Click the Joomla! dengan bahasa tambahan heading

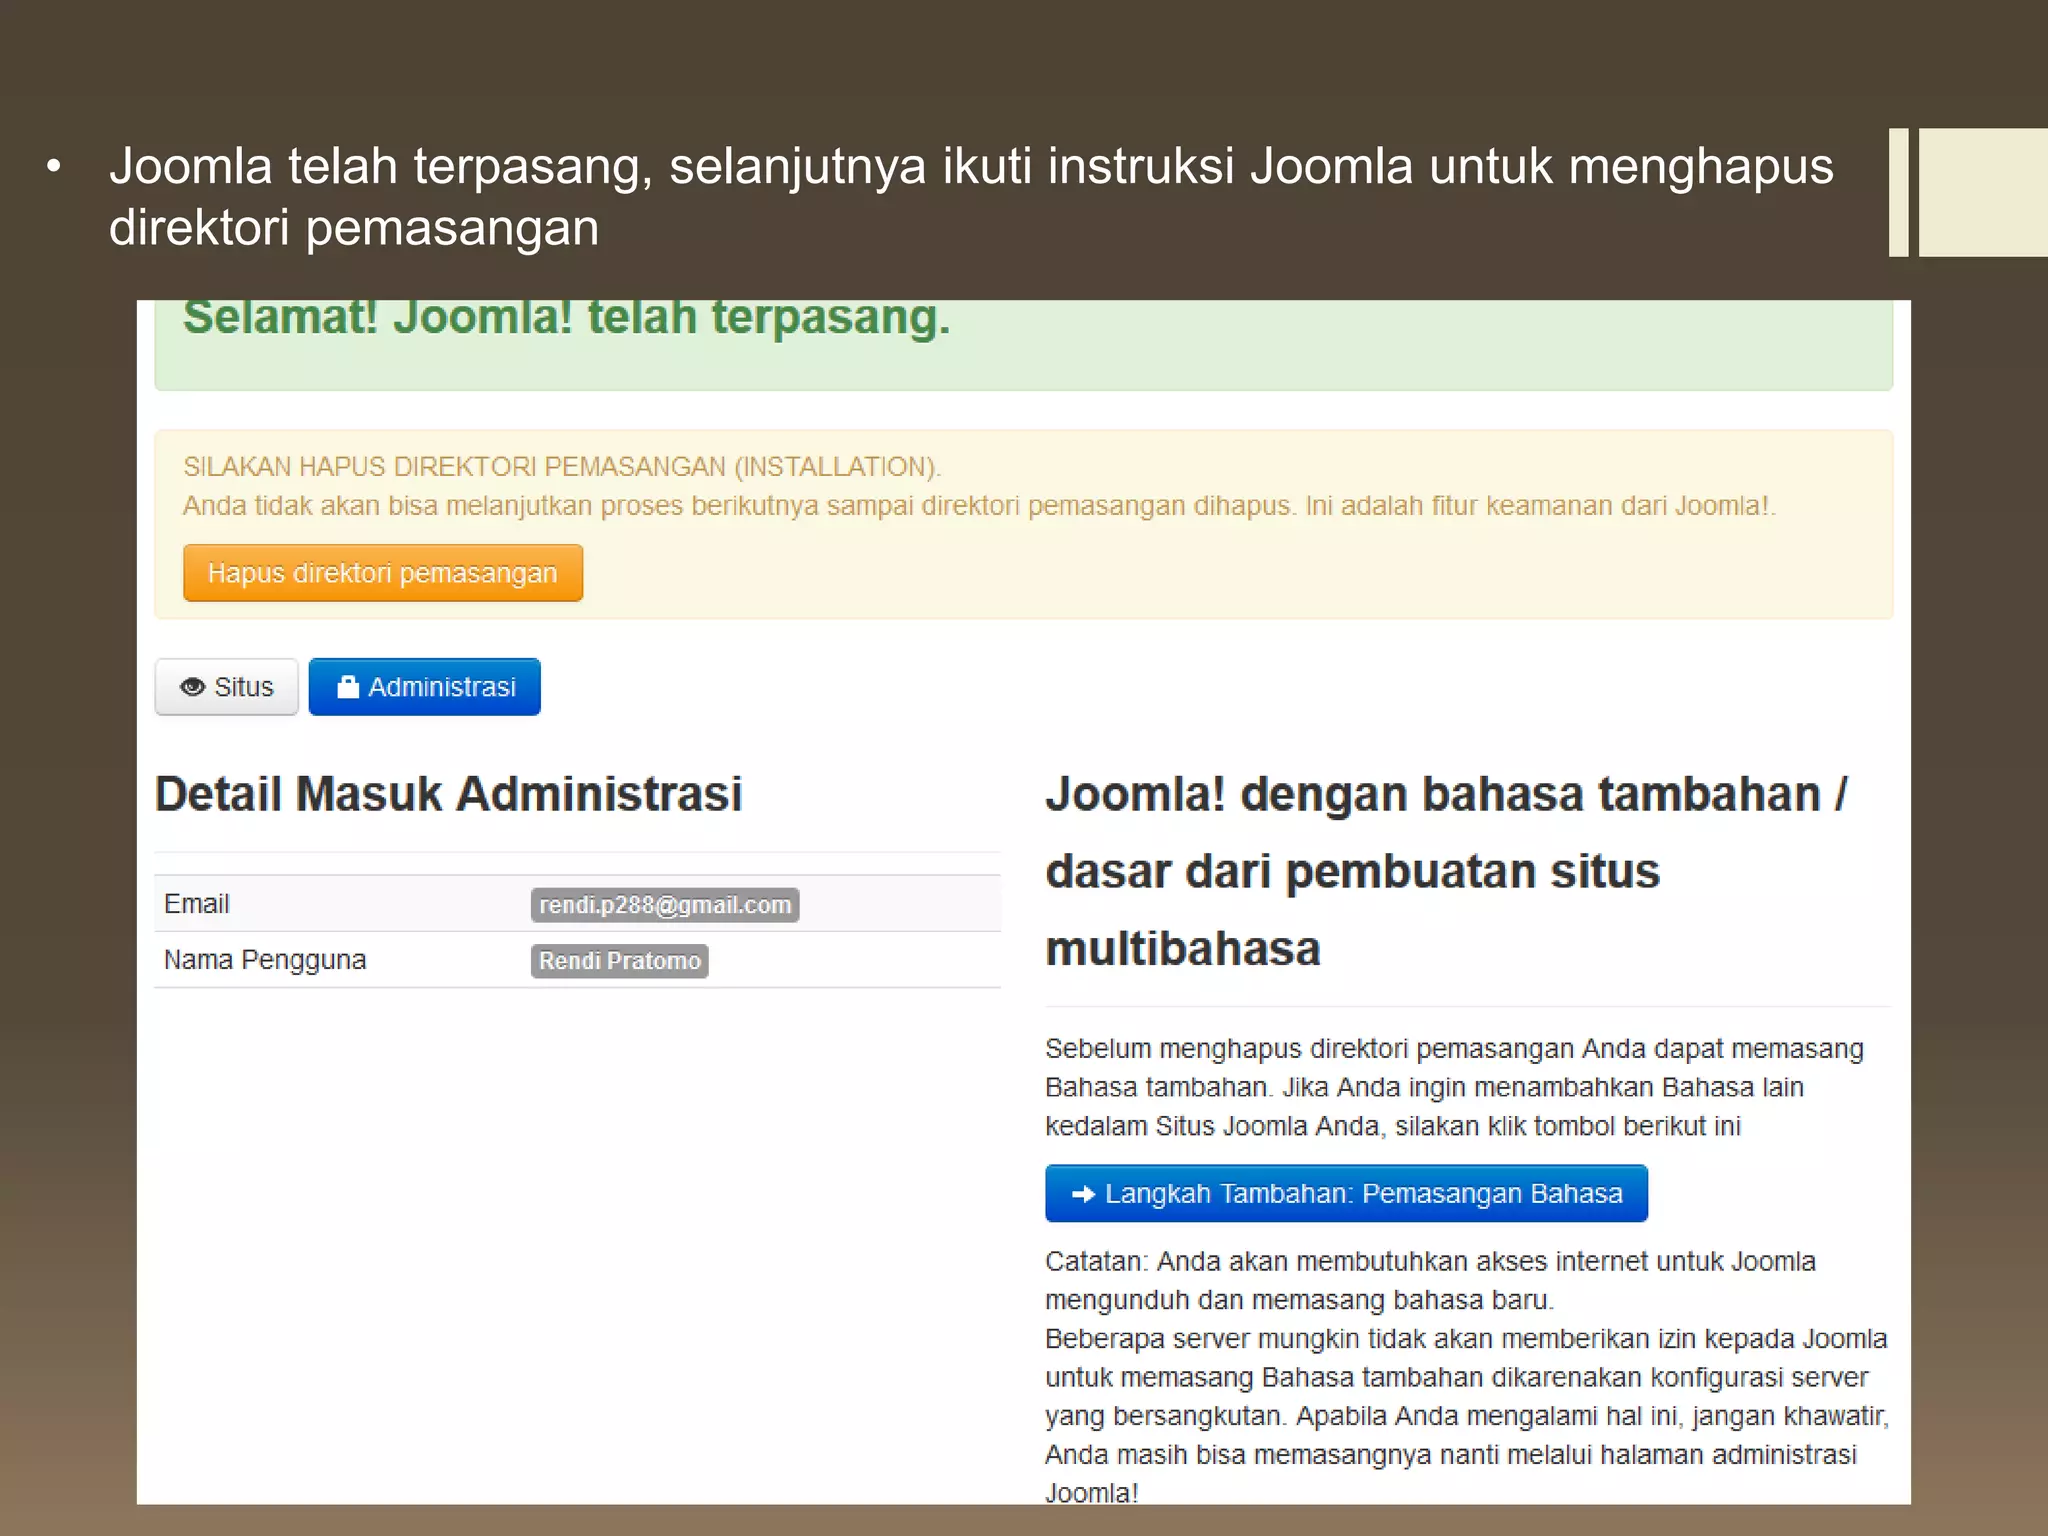pos(1448,871)
